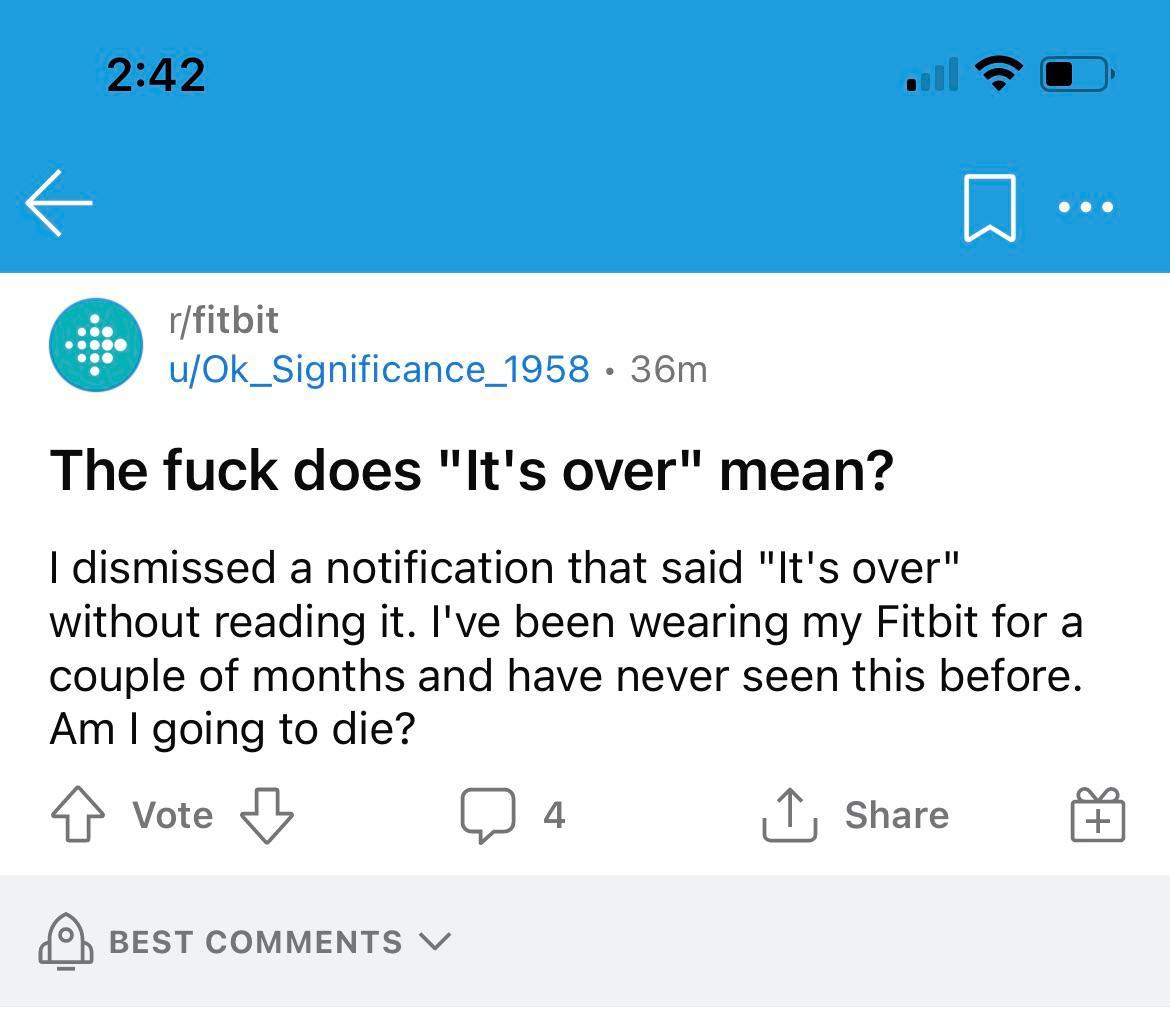Go to the r/fitbit subreddit link
Image resolution: width=1170 pixels, height=1016 pixels.
pos(223,320)
